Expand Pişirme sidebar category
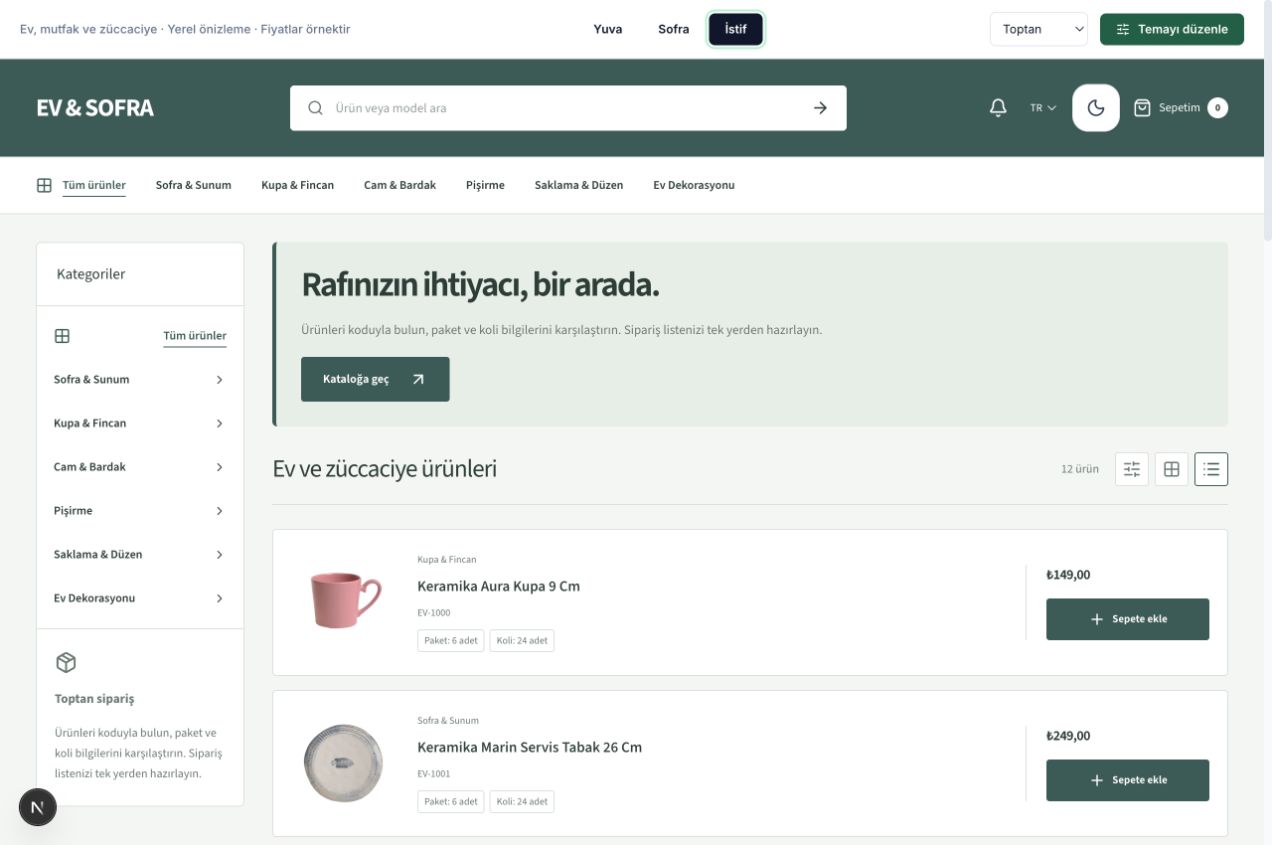The width and height of the screenshot is (1272, 845). click(139, 511)
